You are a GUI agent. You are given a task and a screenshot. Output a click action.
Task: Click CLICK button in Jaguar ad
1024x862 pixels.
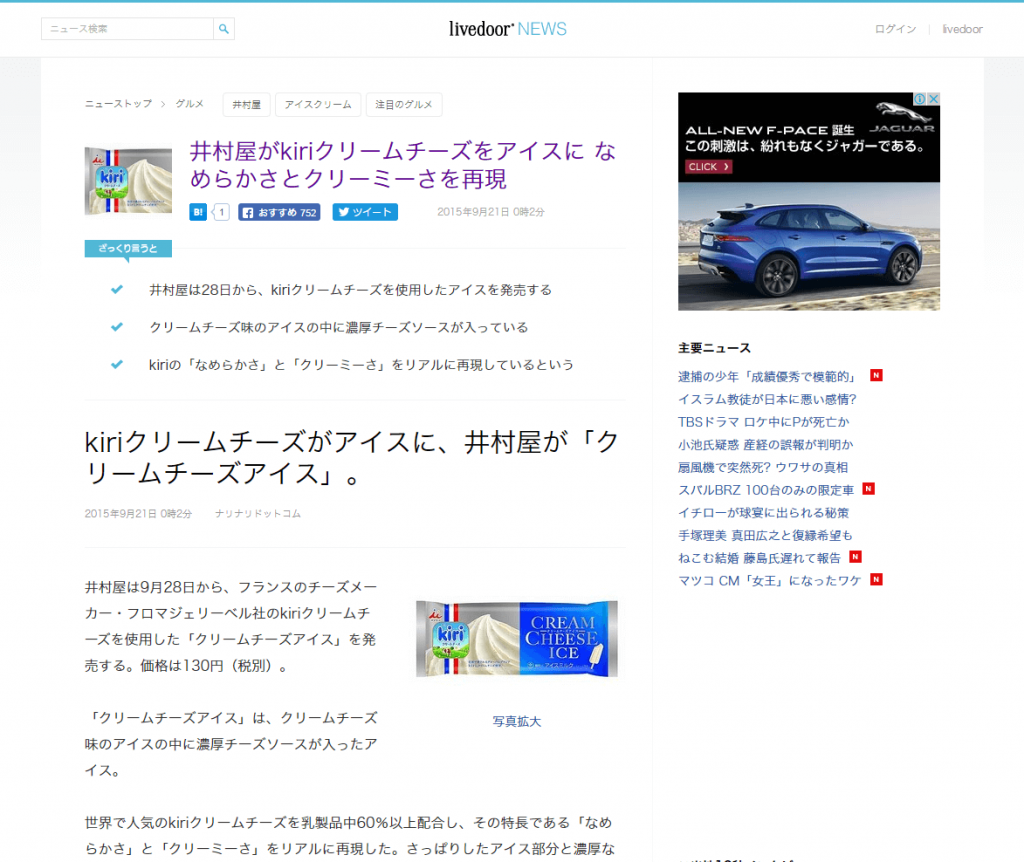pos(708,167)
